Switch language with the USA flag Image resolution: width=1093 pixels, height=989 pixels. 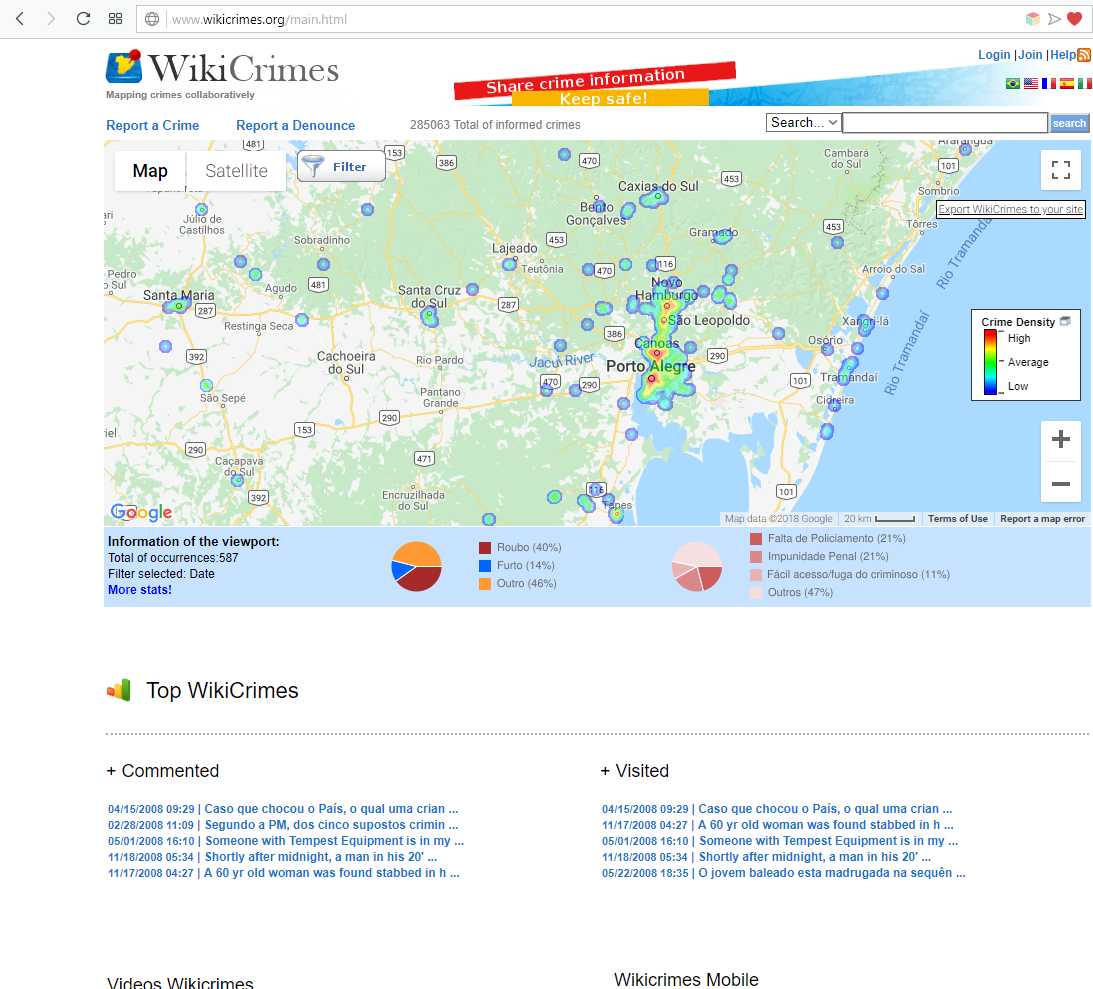(1031, 84)
